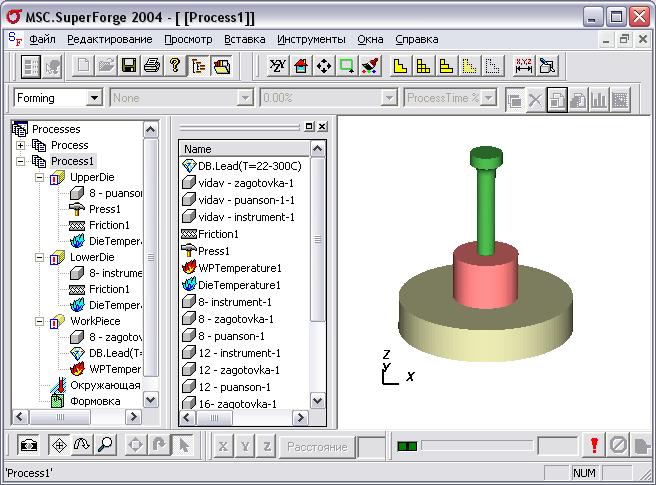
Task: Open the Просмотр menu
Action: pos(188,39)
